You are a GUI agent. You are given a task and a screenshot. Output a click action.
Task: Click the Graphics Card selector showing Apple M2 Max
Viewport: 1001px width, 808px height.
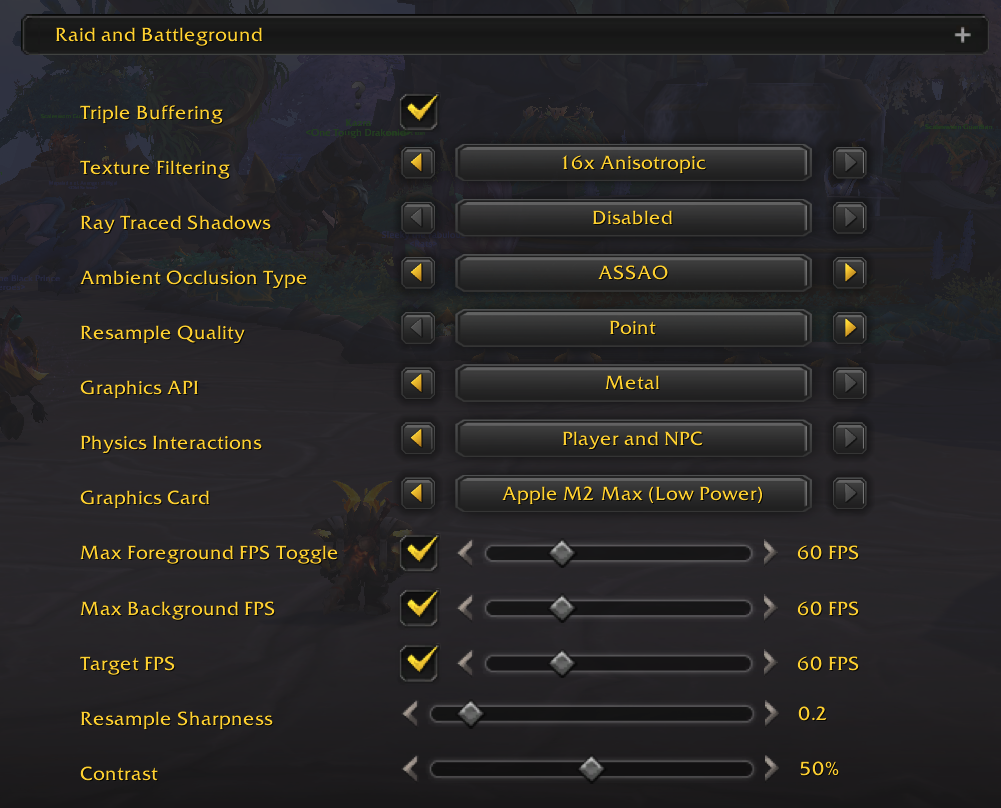pos(632,493)
